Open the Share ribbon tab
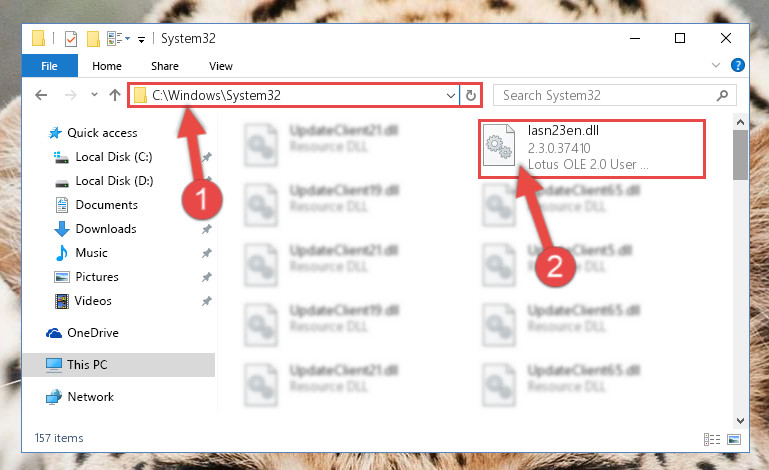The height and width of the screenshot is (470, 769). (165, 66)
